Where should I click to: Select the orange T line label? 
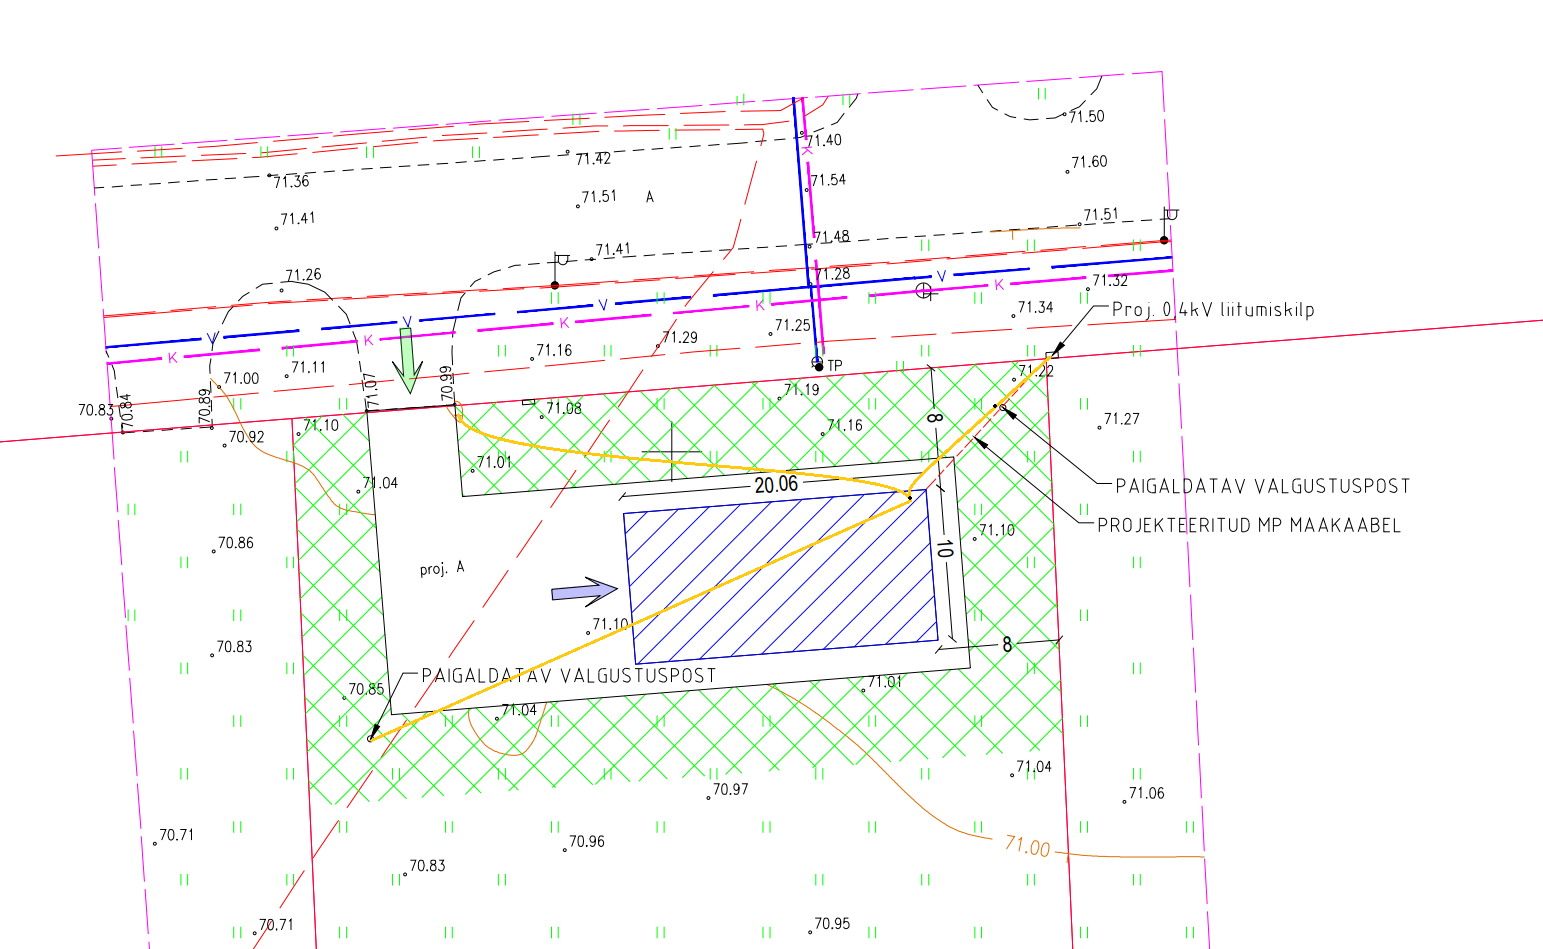click(1012, 235)
